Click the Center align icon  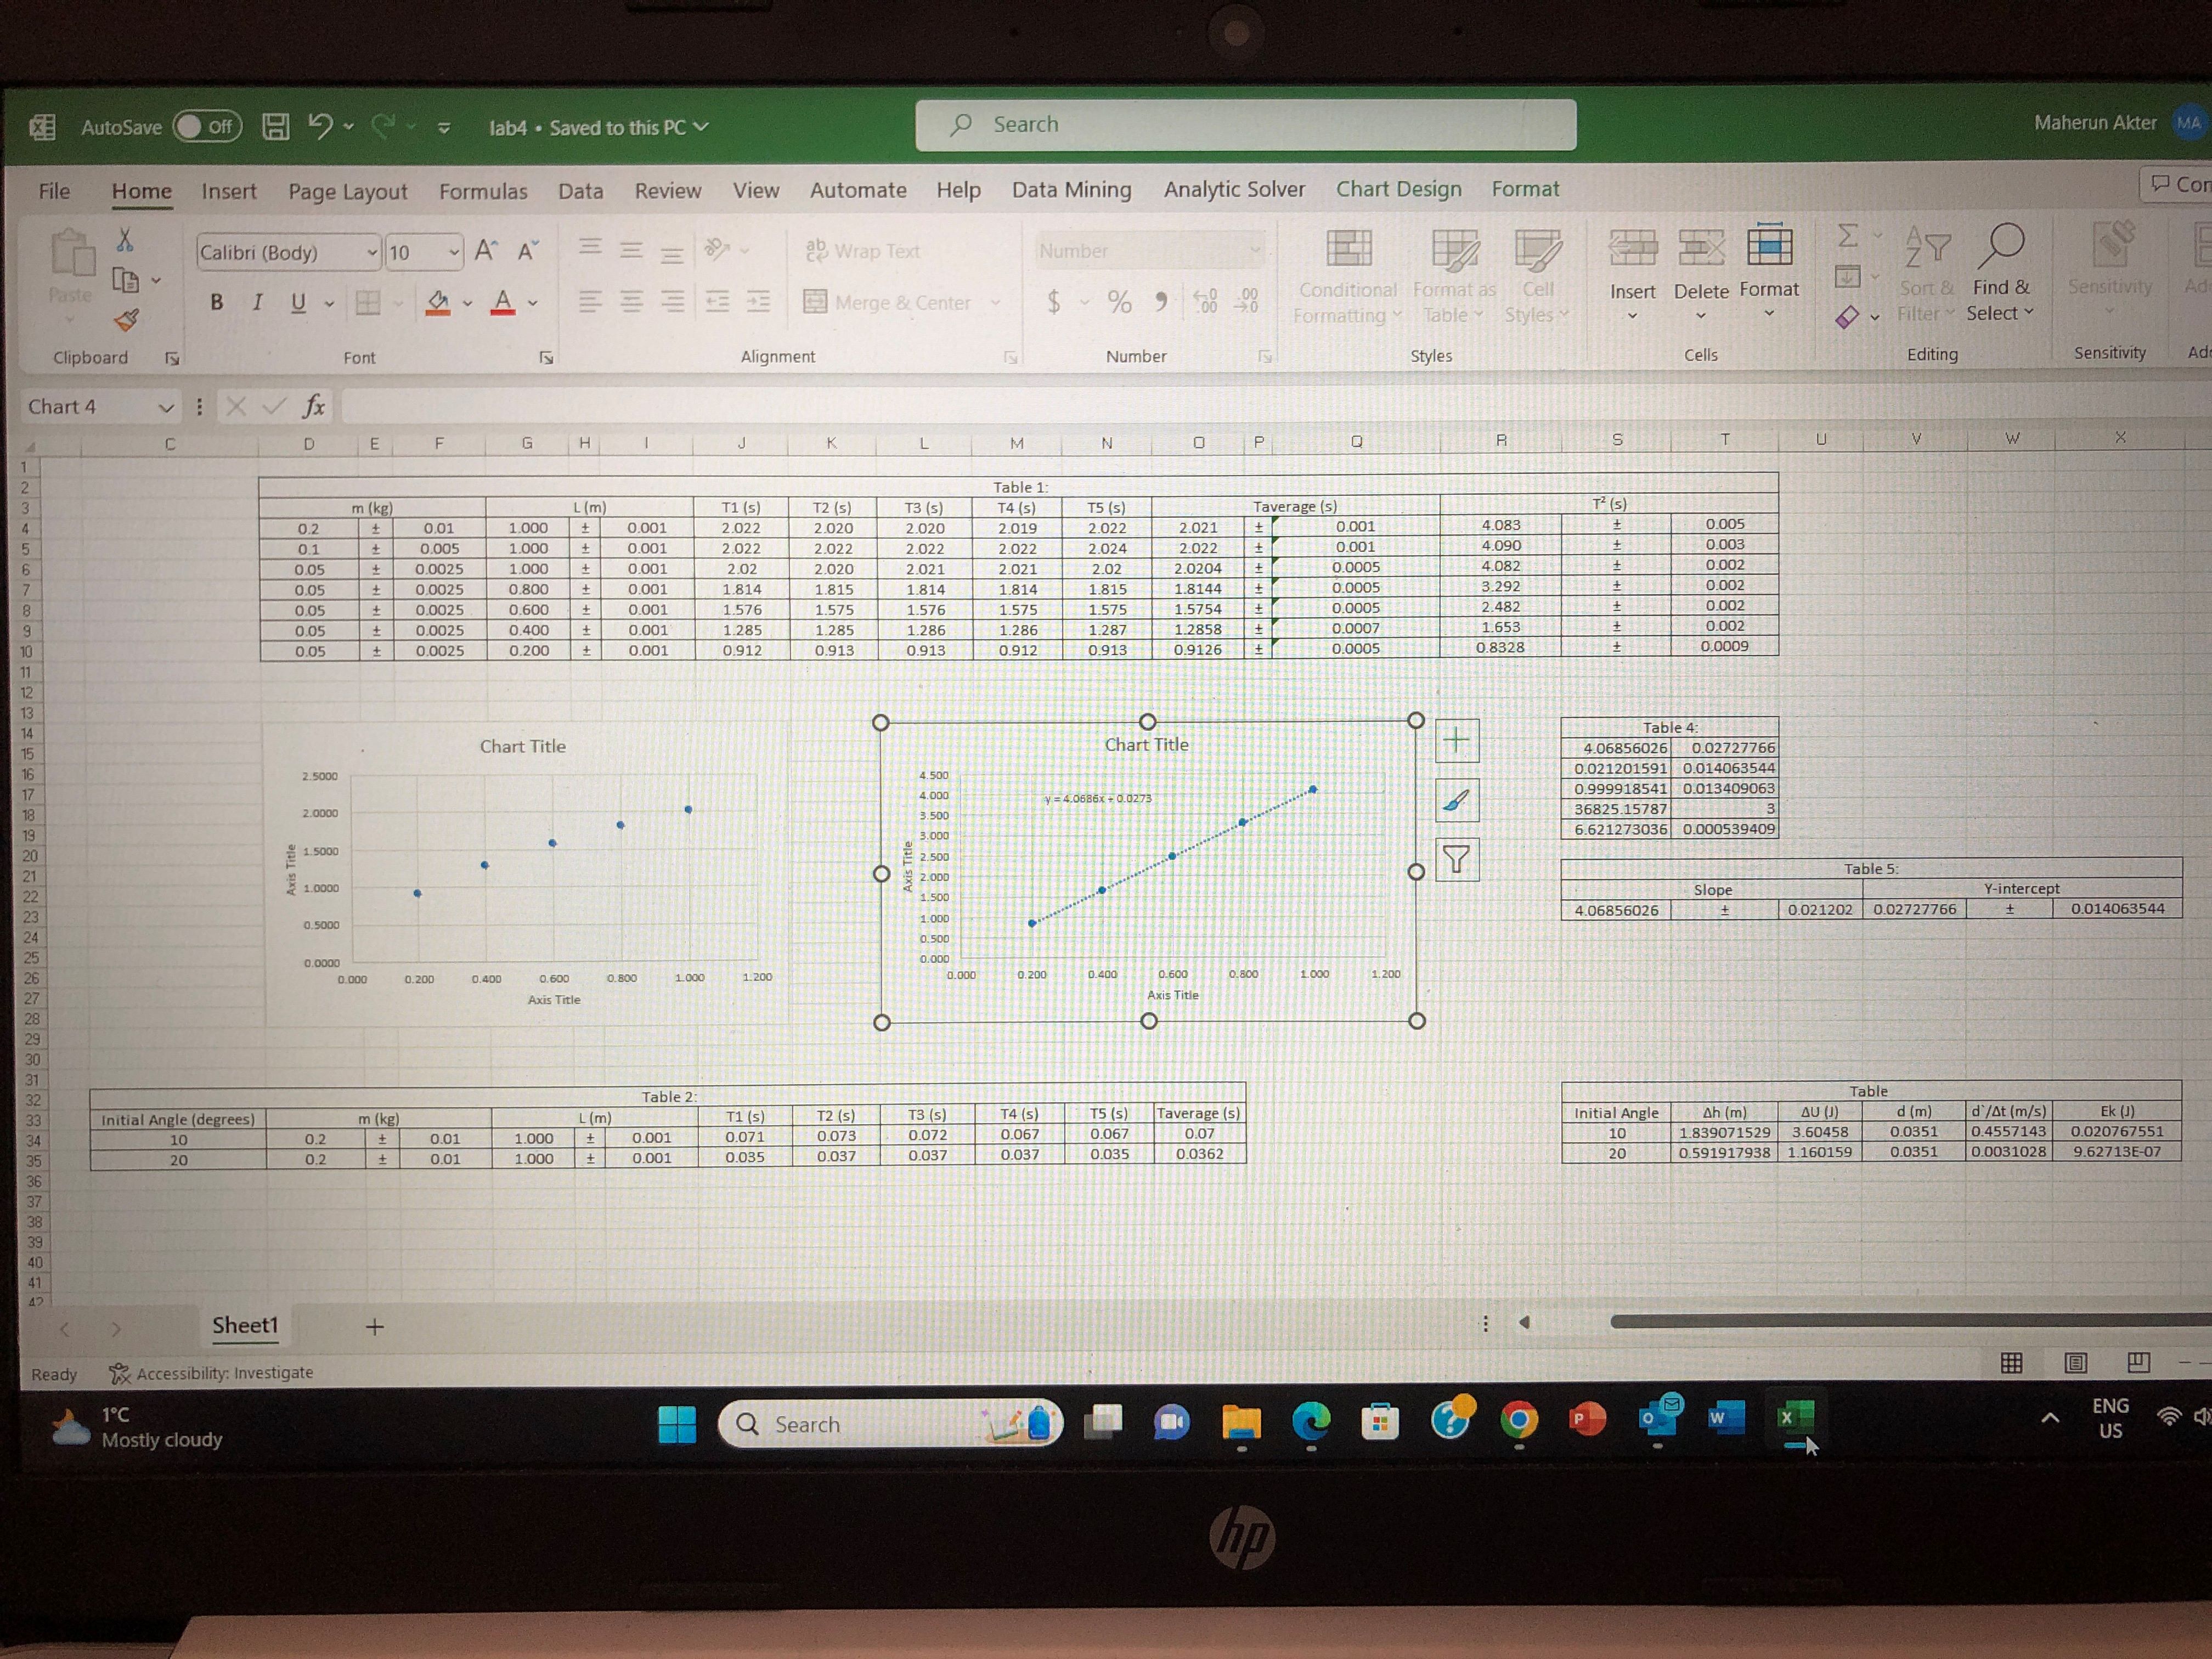[x=631, y=301]
